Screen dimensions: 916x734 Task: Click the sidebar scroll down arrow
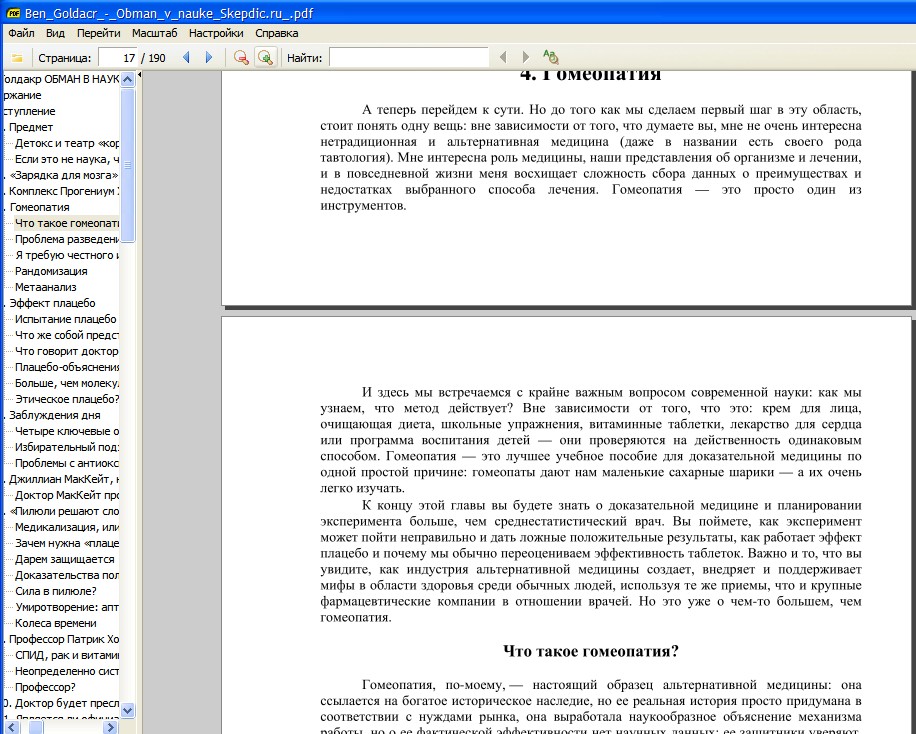tap(127, 710)
